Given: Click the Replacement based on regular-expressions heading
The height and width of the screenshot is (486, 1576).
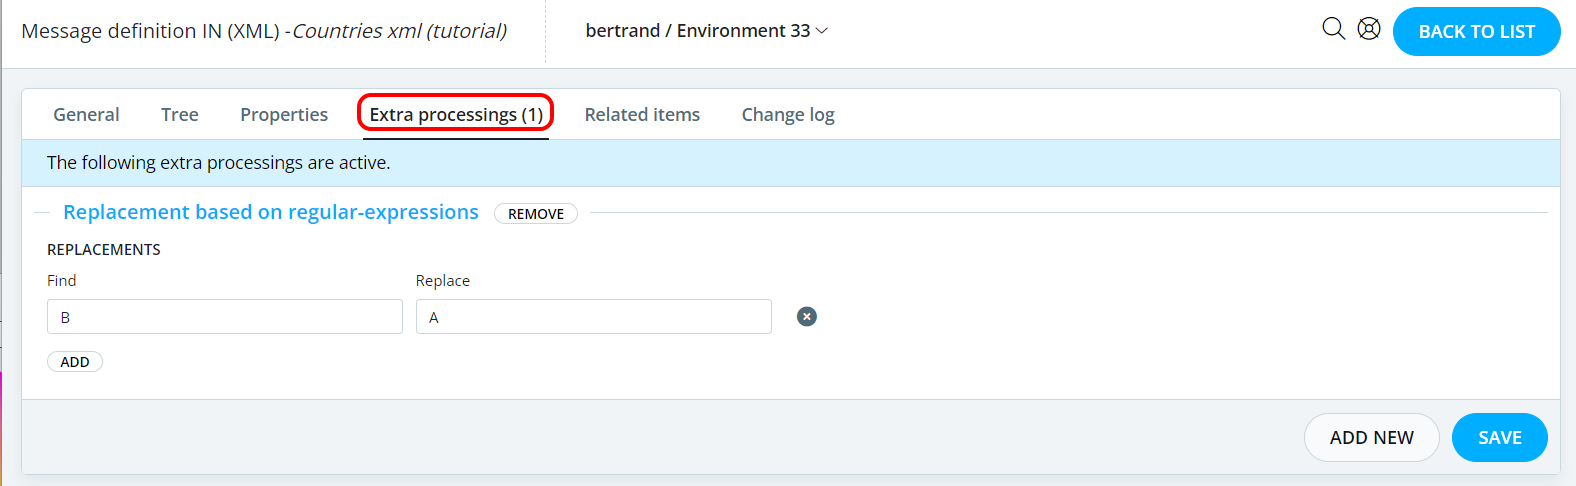Looking at the screenshot, I should pyautogui.click(x=271, y=212).
